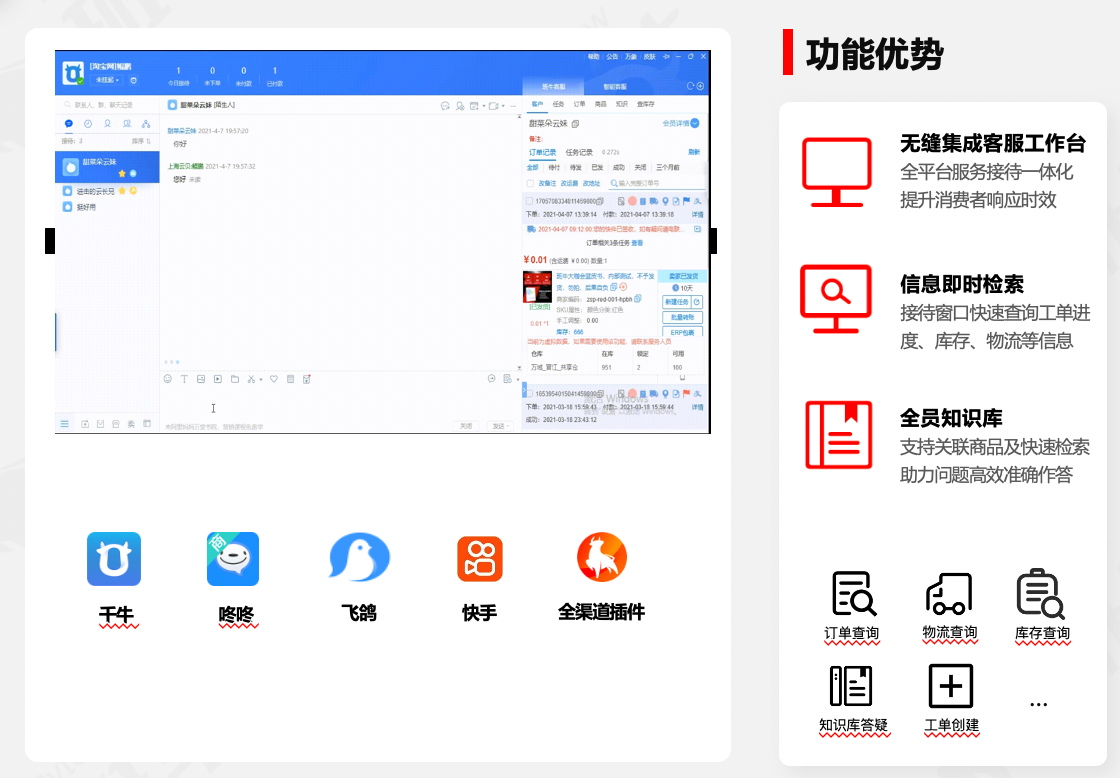
Task: Click the emoji icon in chat toolbar
Action: (168, 379)
